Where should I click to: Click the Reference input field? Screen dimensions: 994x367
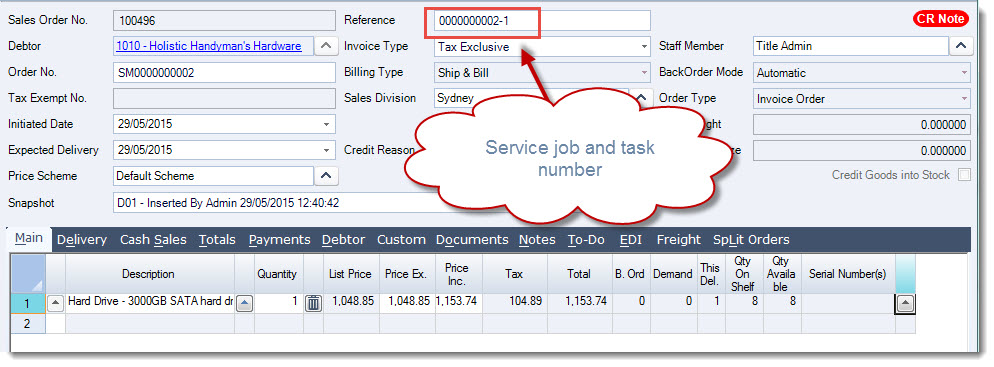tap(542, 20)
